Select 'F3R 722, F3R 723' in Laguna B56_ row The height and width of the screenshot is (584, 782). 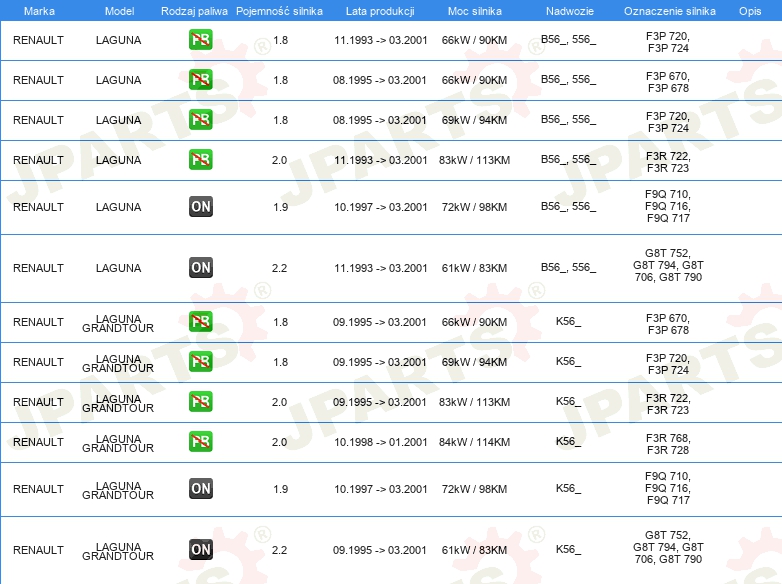click(668, 162)
